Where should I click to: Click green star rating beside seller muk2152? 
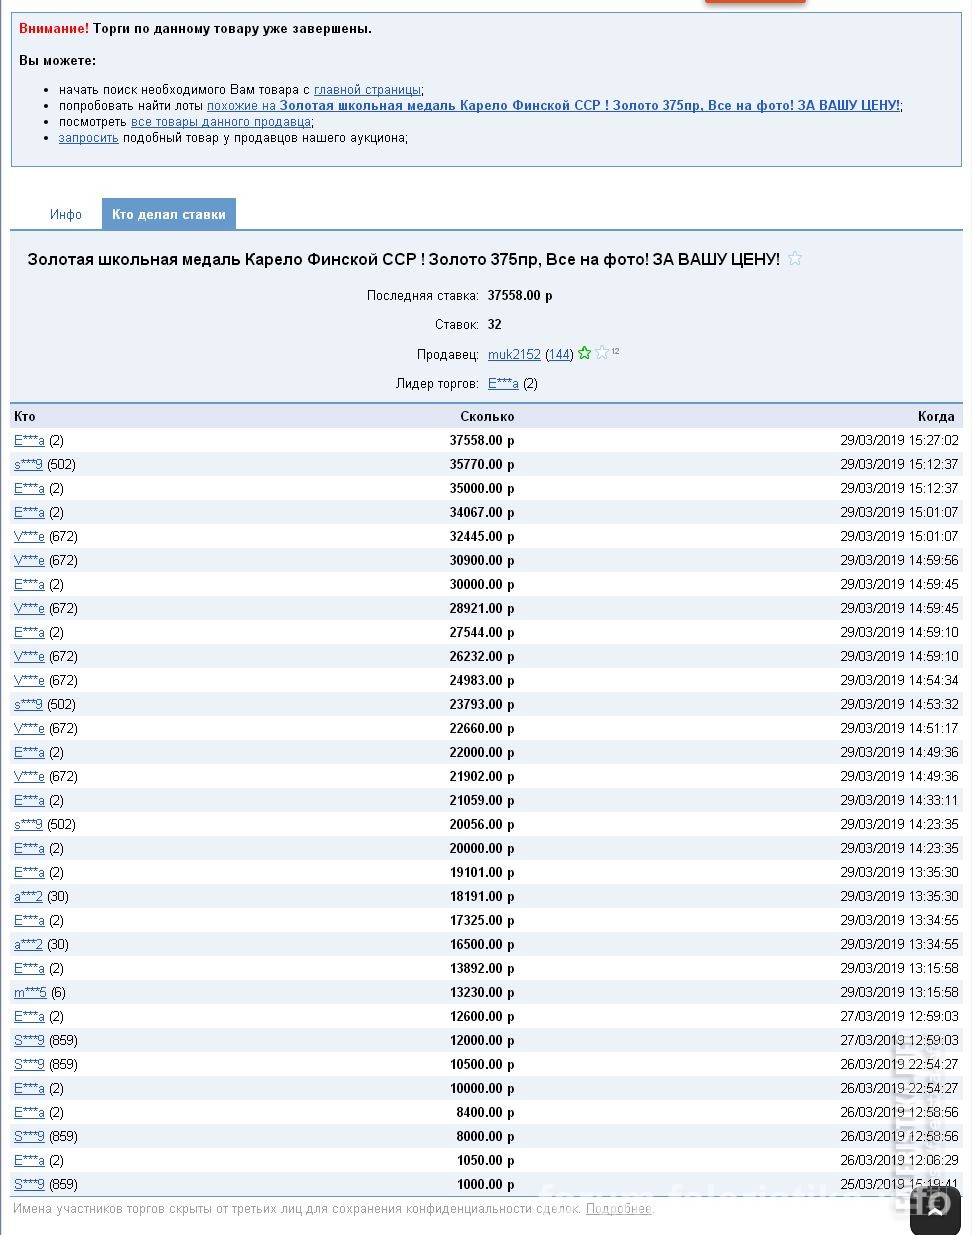click(x=585, y=353)
